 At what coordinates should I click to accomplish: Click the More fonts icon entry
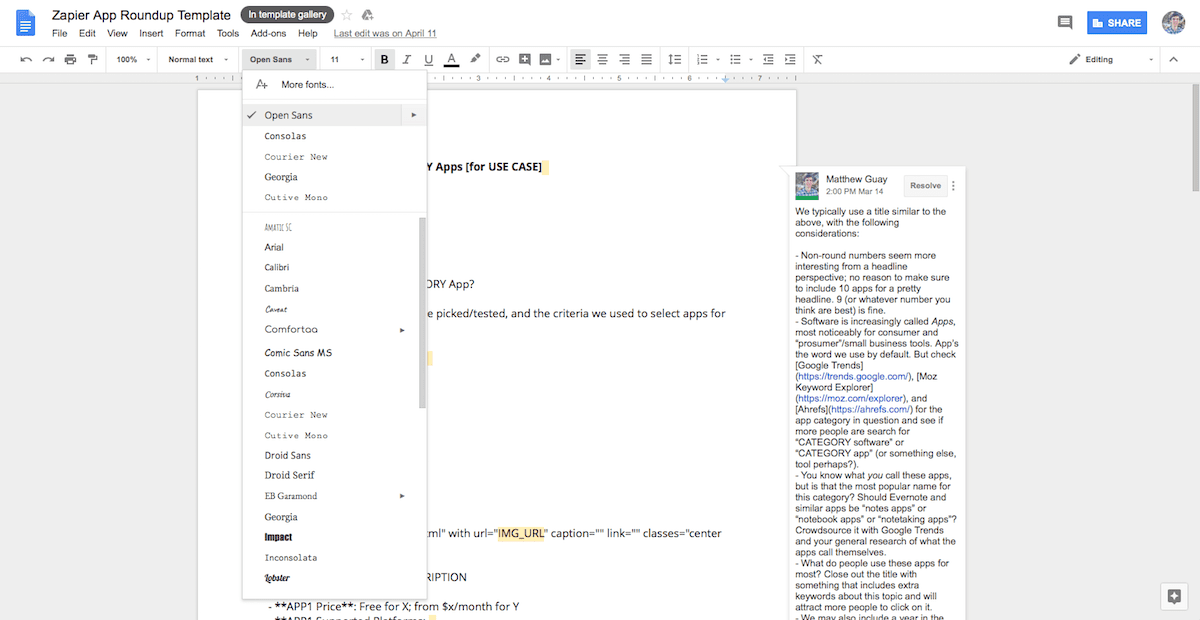(x=261, y=84)
